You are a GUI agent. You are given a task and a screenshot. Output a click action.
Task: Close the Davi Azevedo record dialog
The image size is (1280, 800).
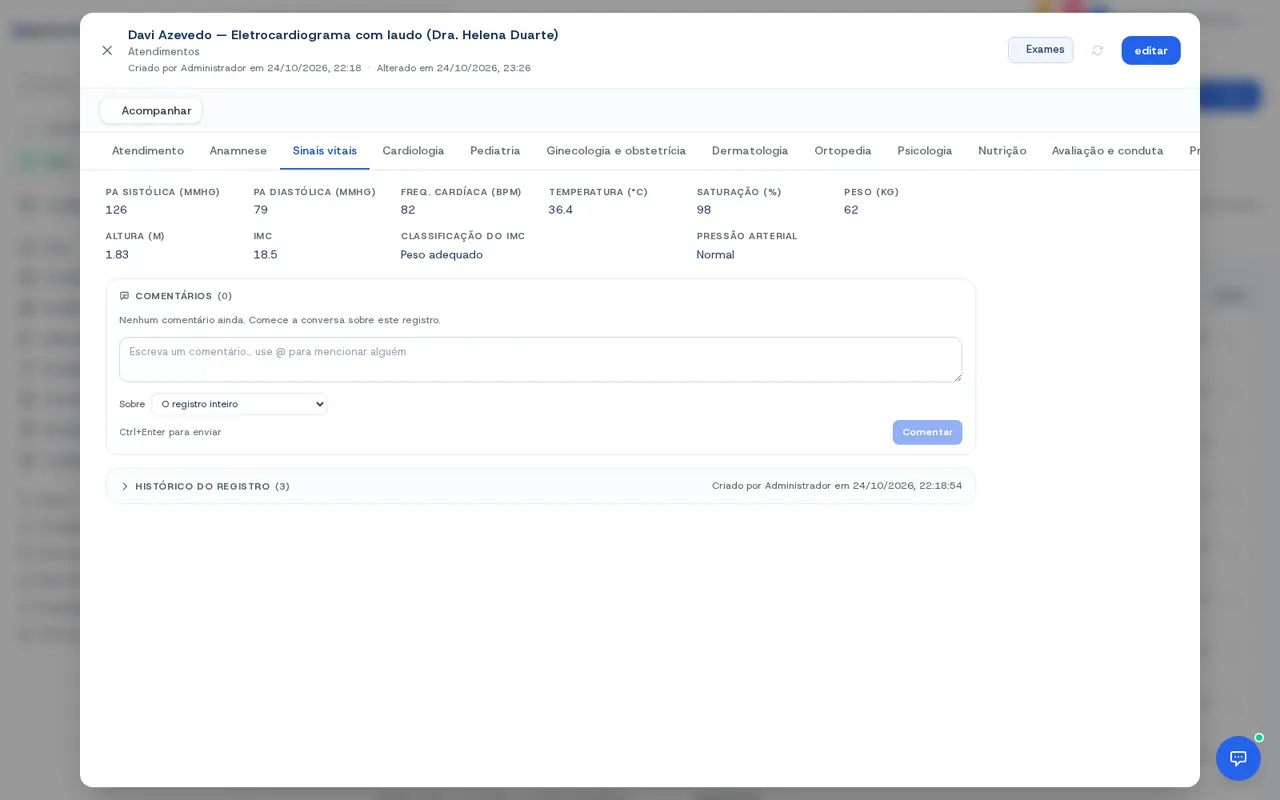pyautogui.click(x=107, y=50)
